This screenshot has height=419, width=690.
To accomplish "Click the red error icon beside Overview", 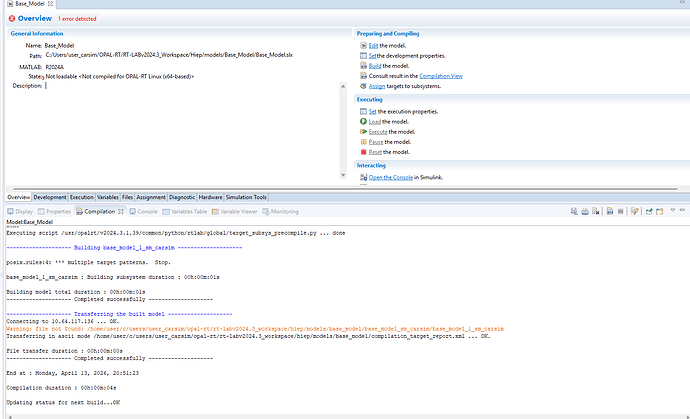I will click(x=11, y=19).
